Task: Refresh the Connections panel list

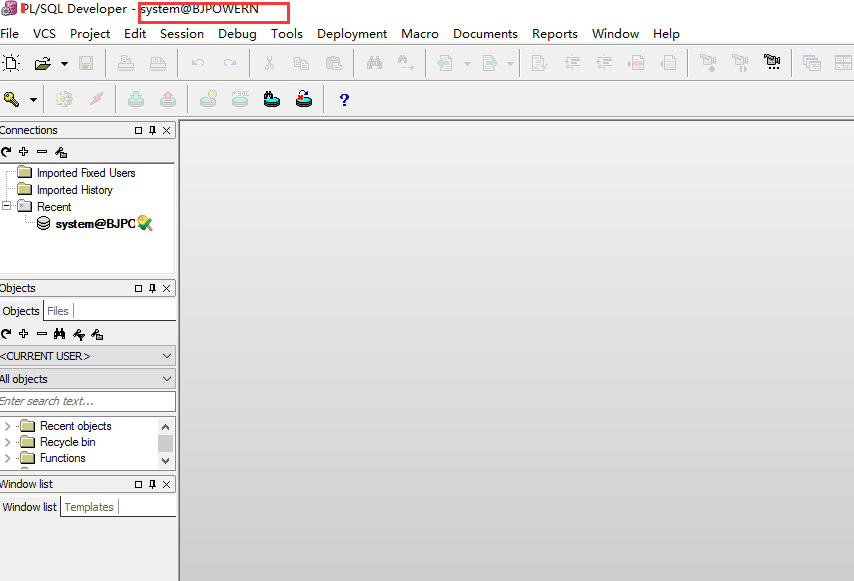Action: (6, 152)
